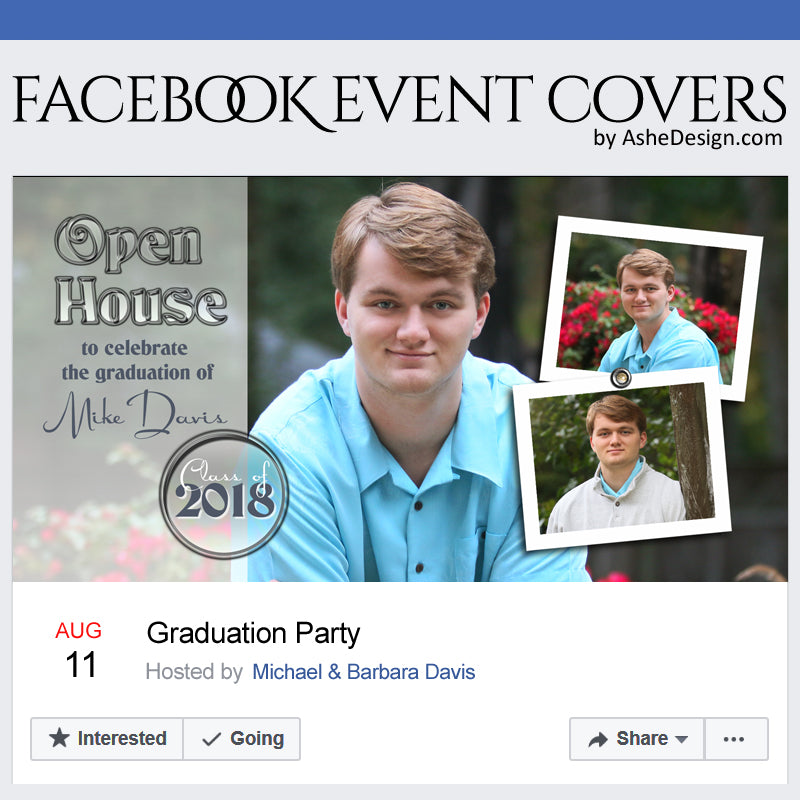This screenshot has width=800, height=800.
Task: Click the by AsheDesign.com credit text
Action: pos(688,138)
